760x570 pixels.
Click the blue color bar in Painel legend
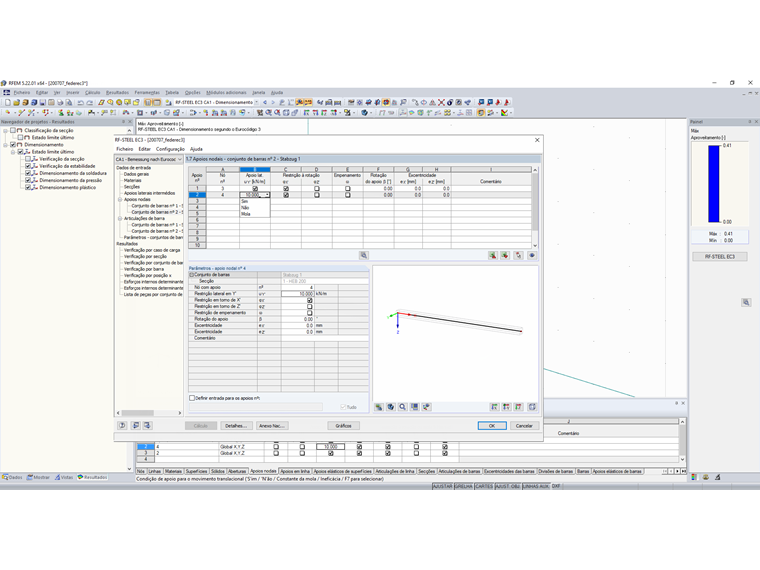click(713, 184)
